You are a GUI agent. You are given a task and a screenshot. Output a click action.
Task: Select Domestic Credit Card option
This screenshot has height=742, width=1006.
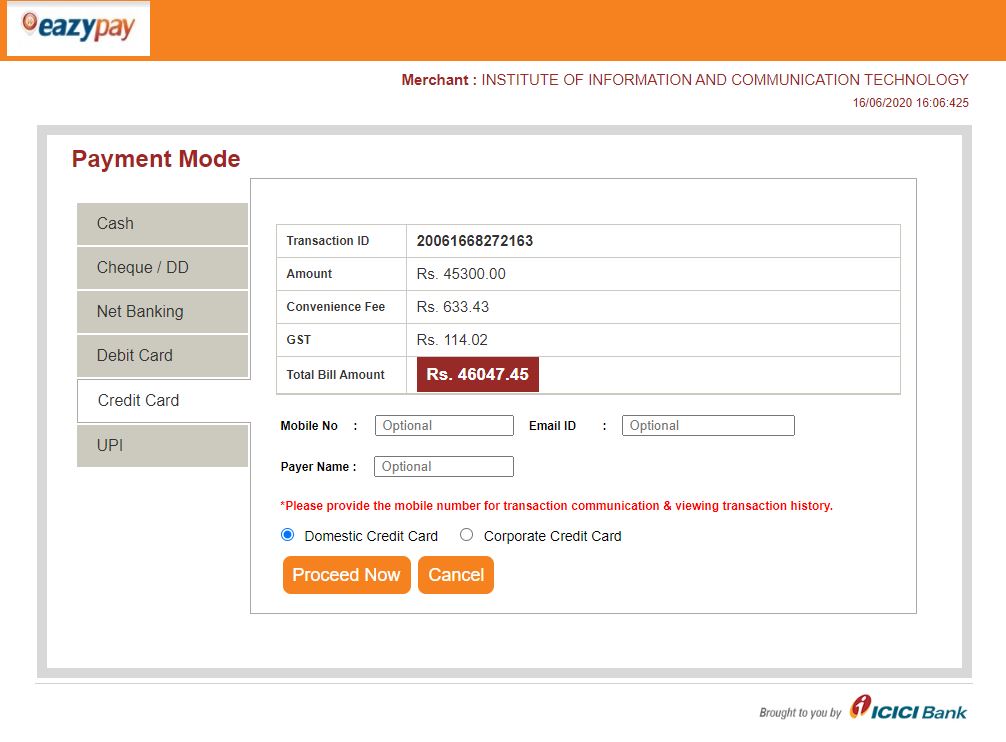coord(288,534)
